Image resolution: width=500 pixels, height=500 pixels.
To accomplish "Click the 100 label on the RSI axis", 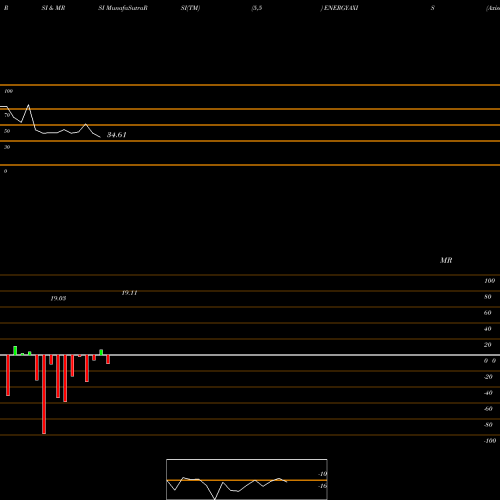I will (9, 91).
